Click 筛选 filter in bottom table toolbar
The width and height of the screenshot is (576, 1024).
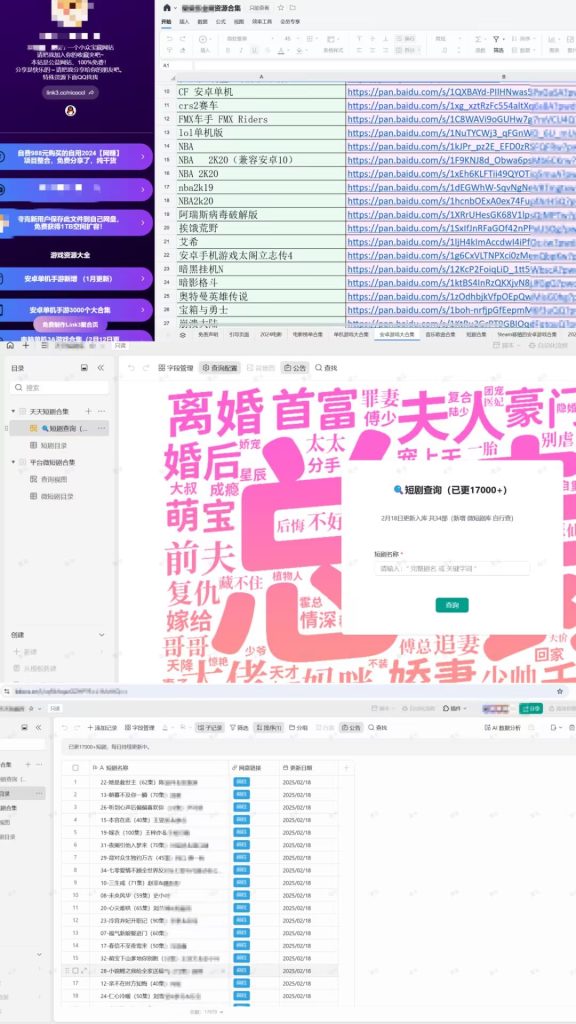[239, 727]
